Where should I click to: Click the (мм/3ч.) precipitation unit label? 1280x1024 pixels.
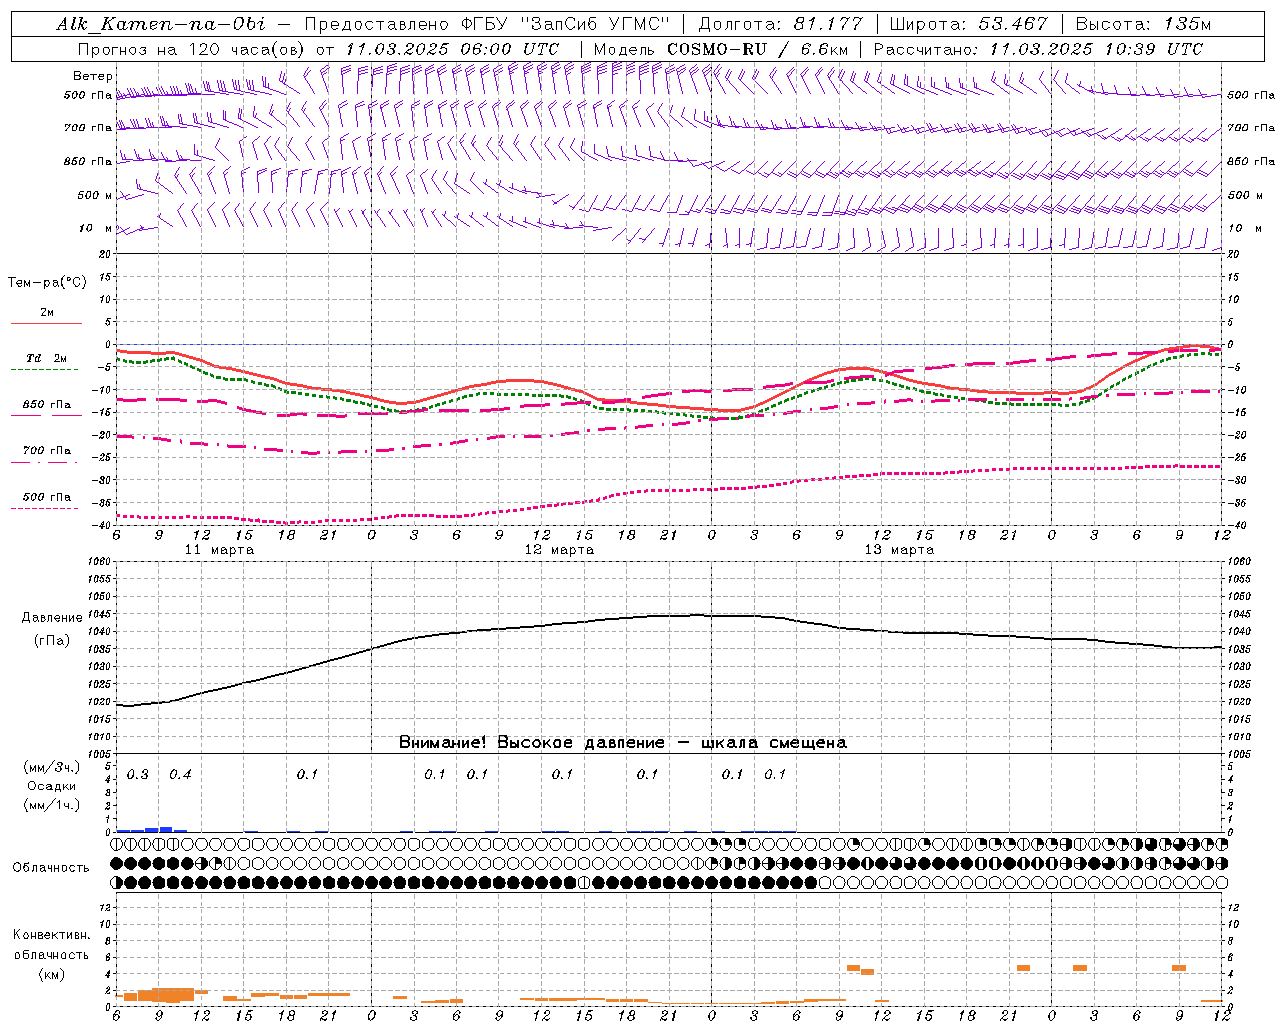[x=52, y=767]
